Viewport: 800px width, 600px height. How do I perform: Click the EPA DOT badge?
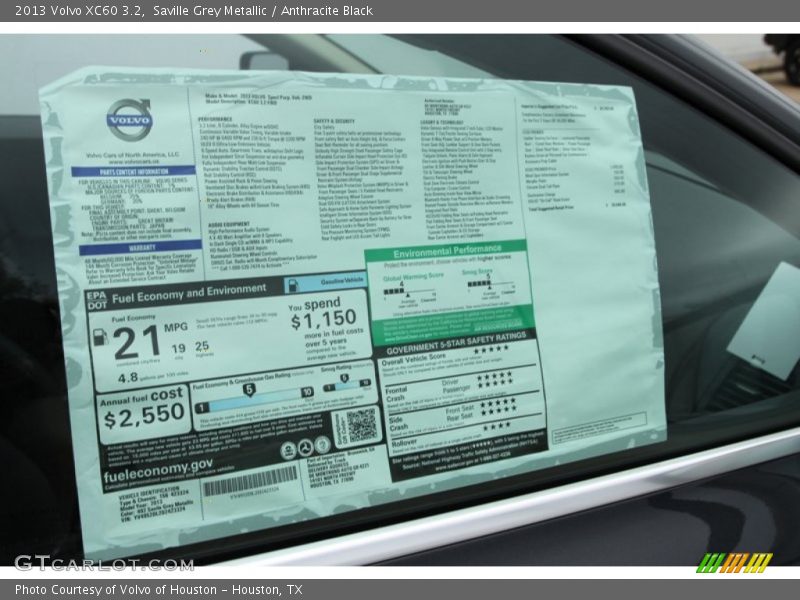[96, 301]
